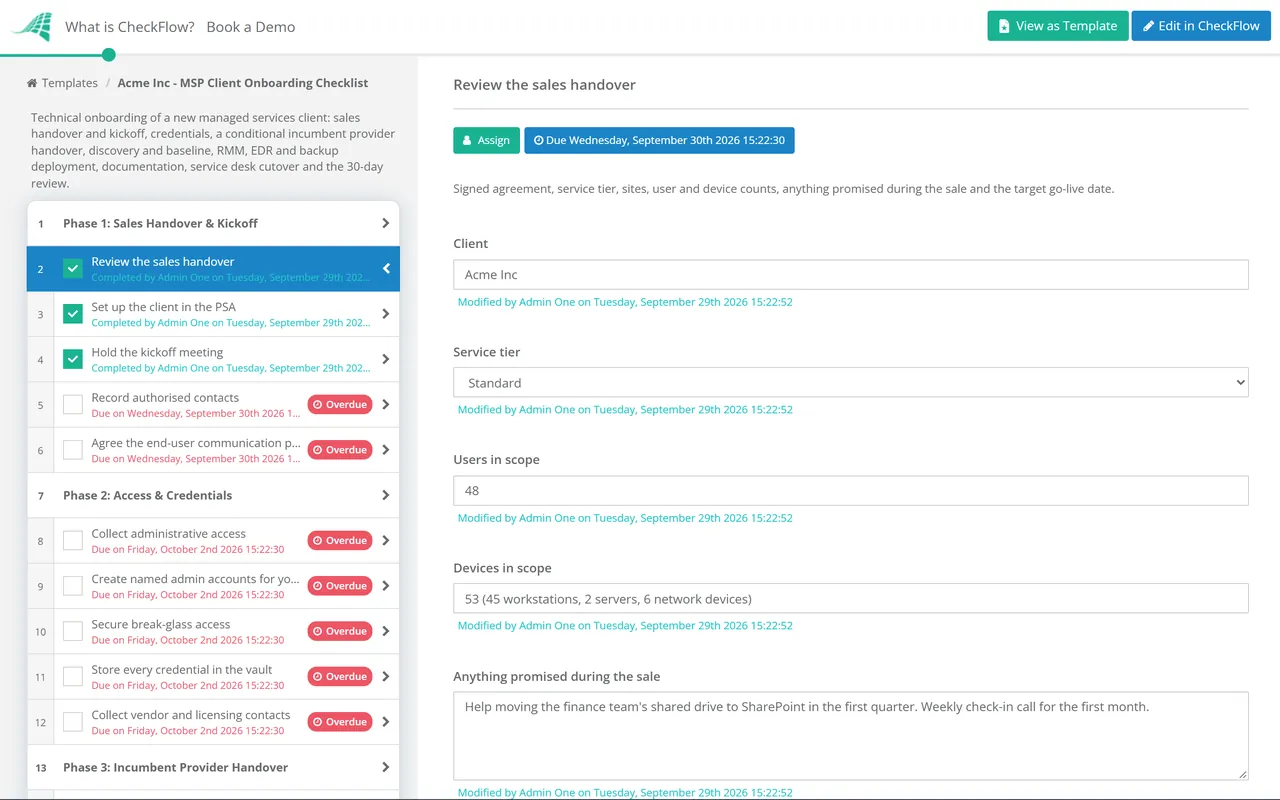This screenshot has width=1280, height=800.
Task: Open the Service tier dropdown
Action: tap(851, 383)
